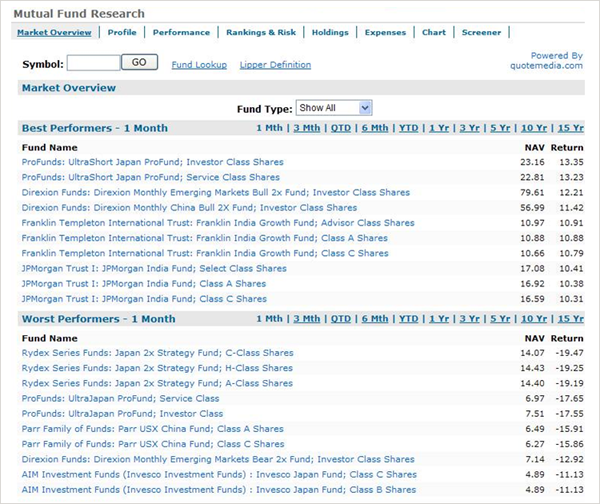
Task: Open the Lipper Definition link
Action: (275, 65)
